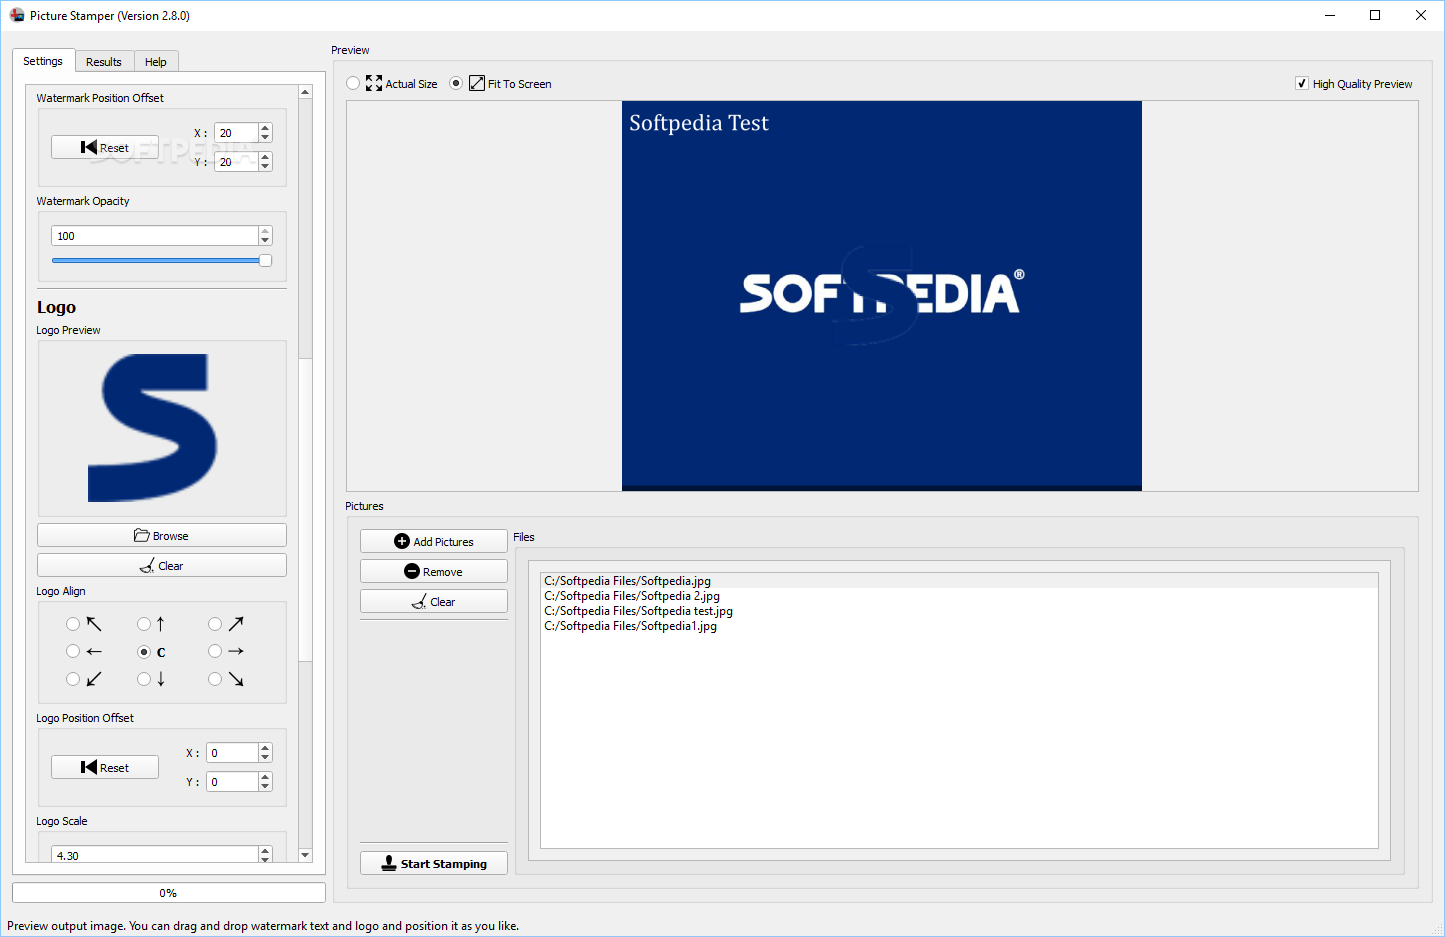1445x937 pixels.
Task: Select file Softpedia.jpg in Files list
Action: click(x=959, y=581)
